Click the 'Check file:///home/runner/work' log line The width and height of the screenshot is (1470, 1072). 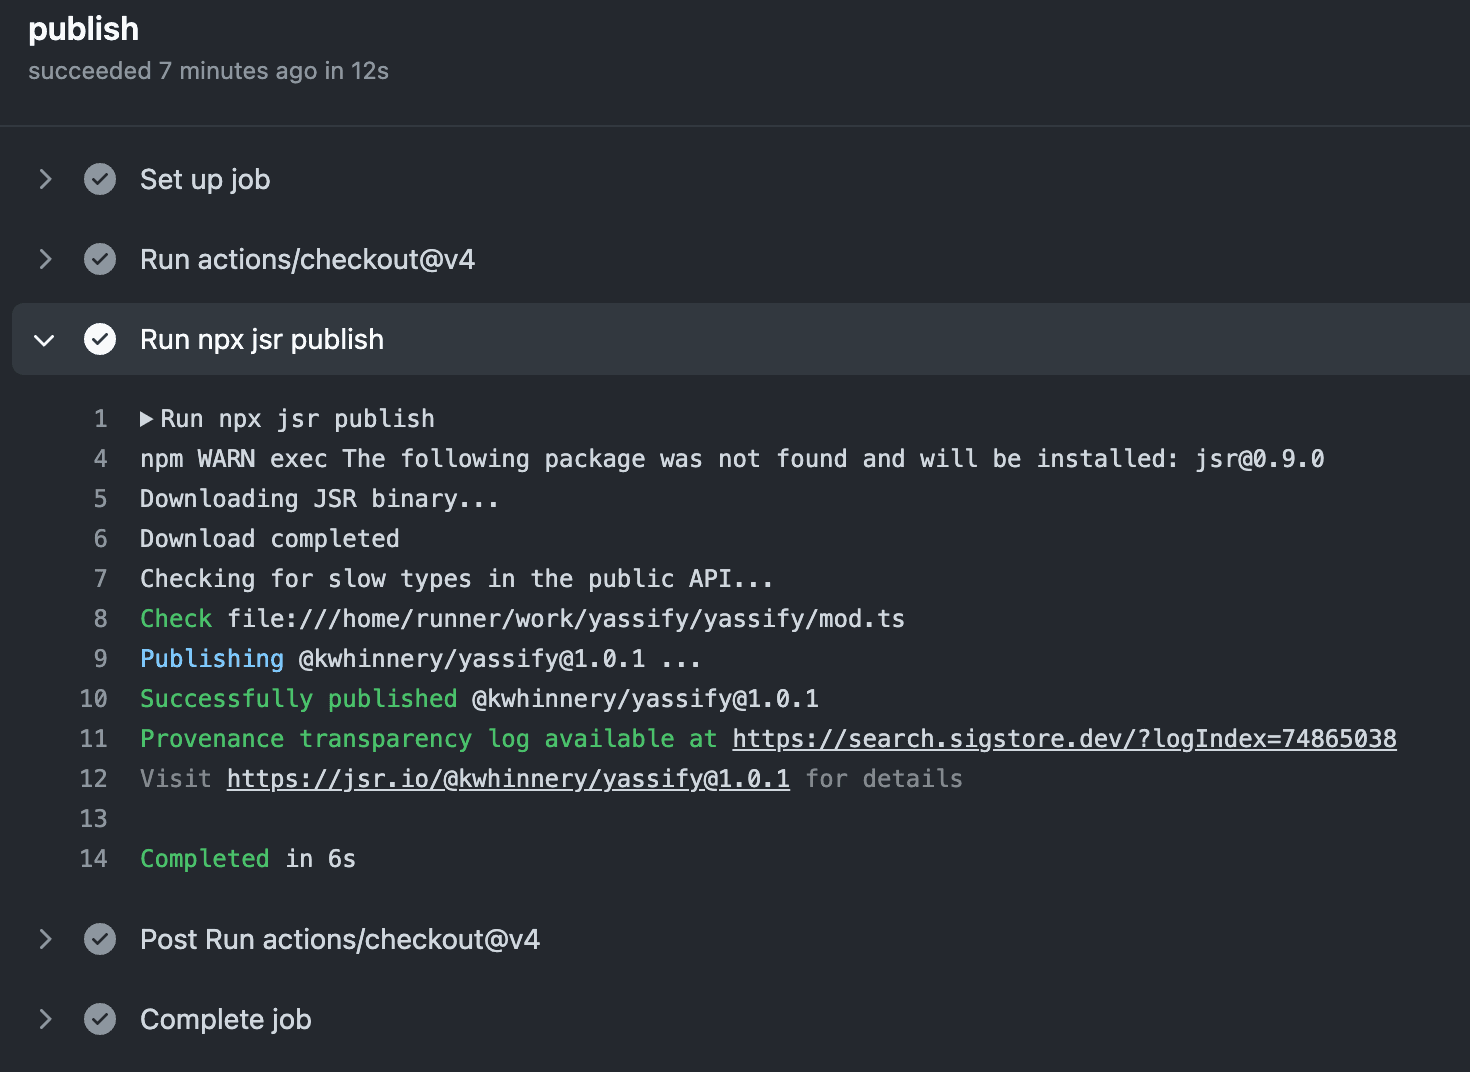click(522, 619)
